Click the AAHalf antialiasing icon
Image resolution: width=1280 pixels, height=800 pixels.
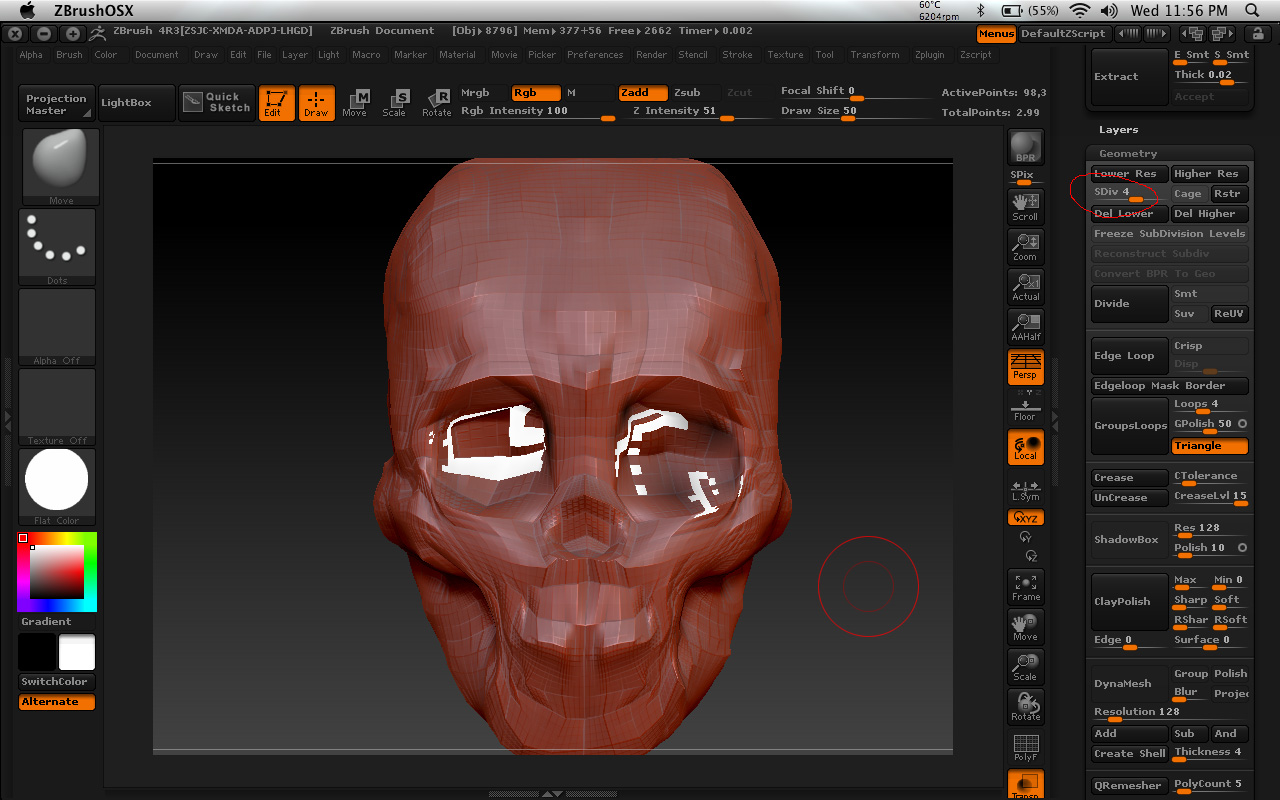click(x=1026, y=327)
